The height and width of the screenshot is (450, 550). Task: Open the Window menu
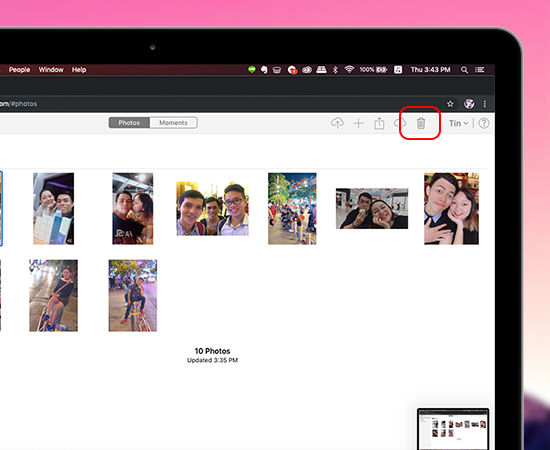point(51,69)
